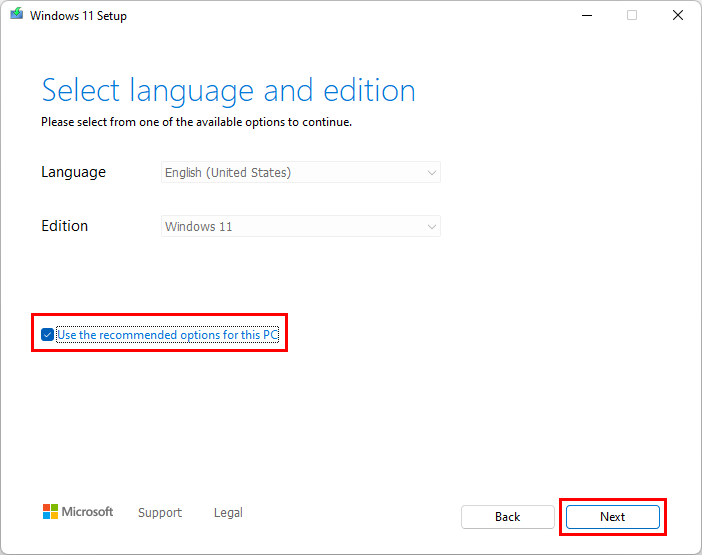Open the Edition combo box

pyautogui.click(x=300, y=226)
